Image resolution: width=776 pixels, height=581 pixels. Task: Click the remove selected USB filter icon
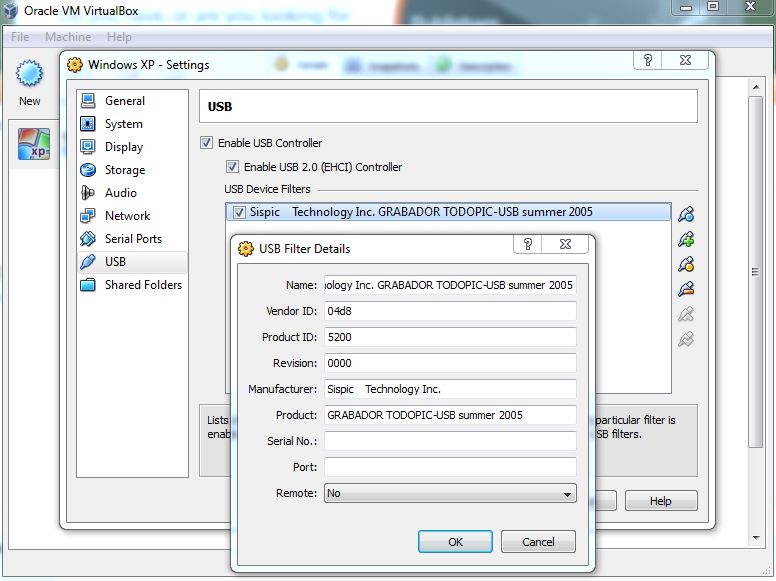pyautogui.click(x=686, y=289)
